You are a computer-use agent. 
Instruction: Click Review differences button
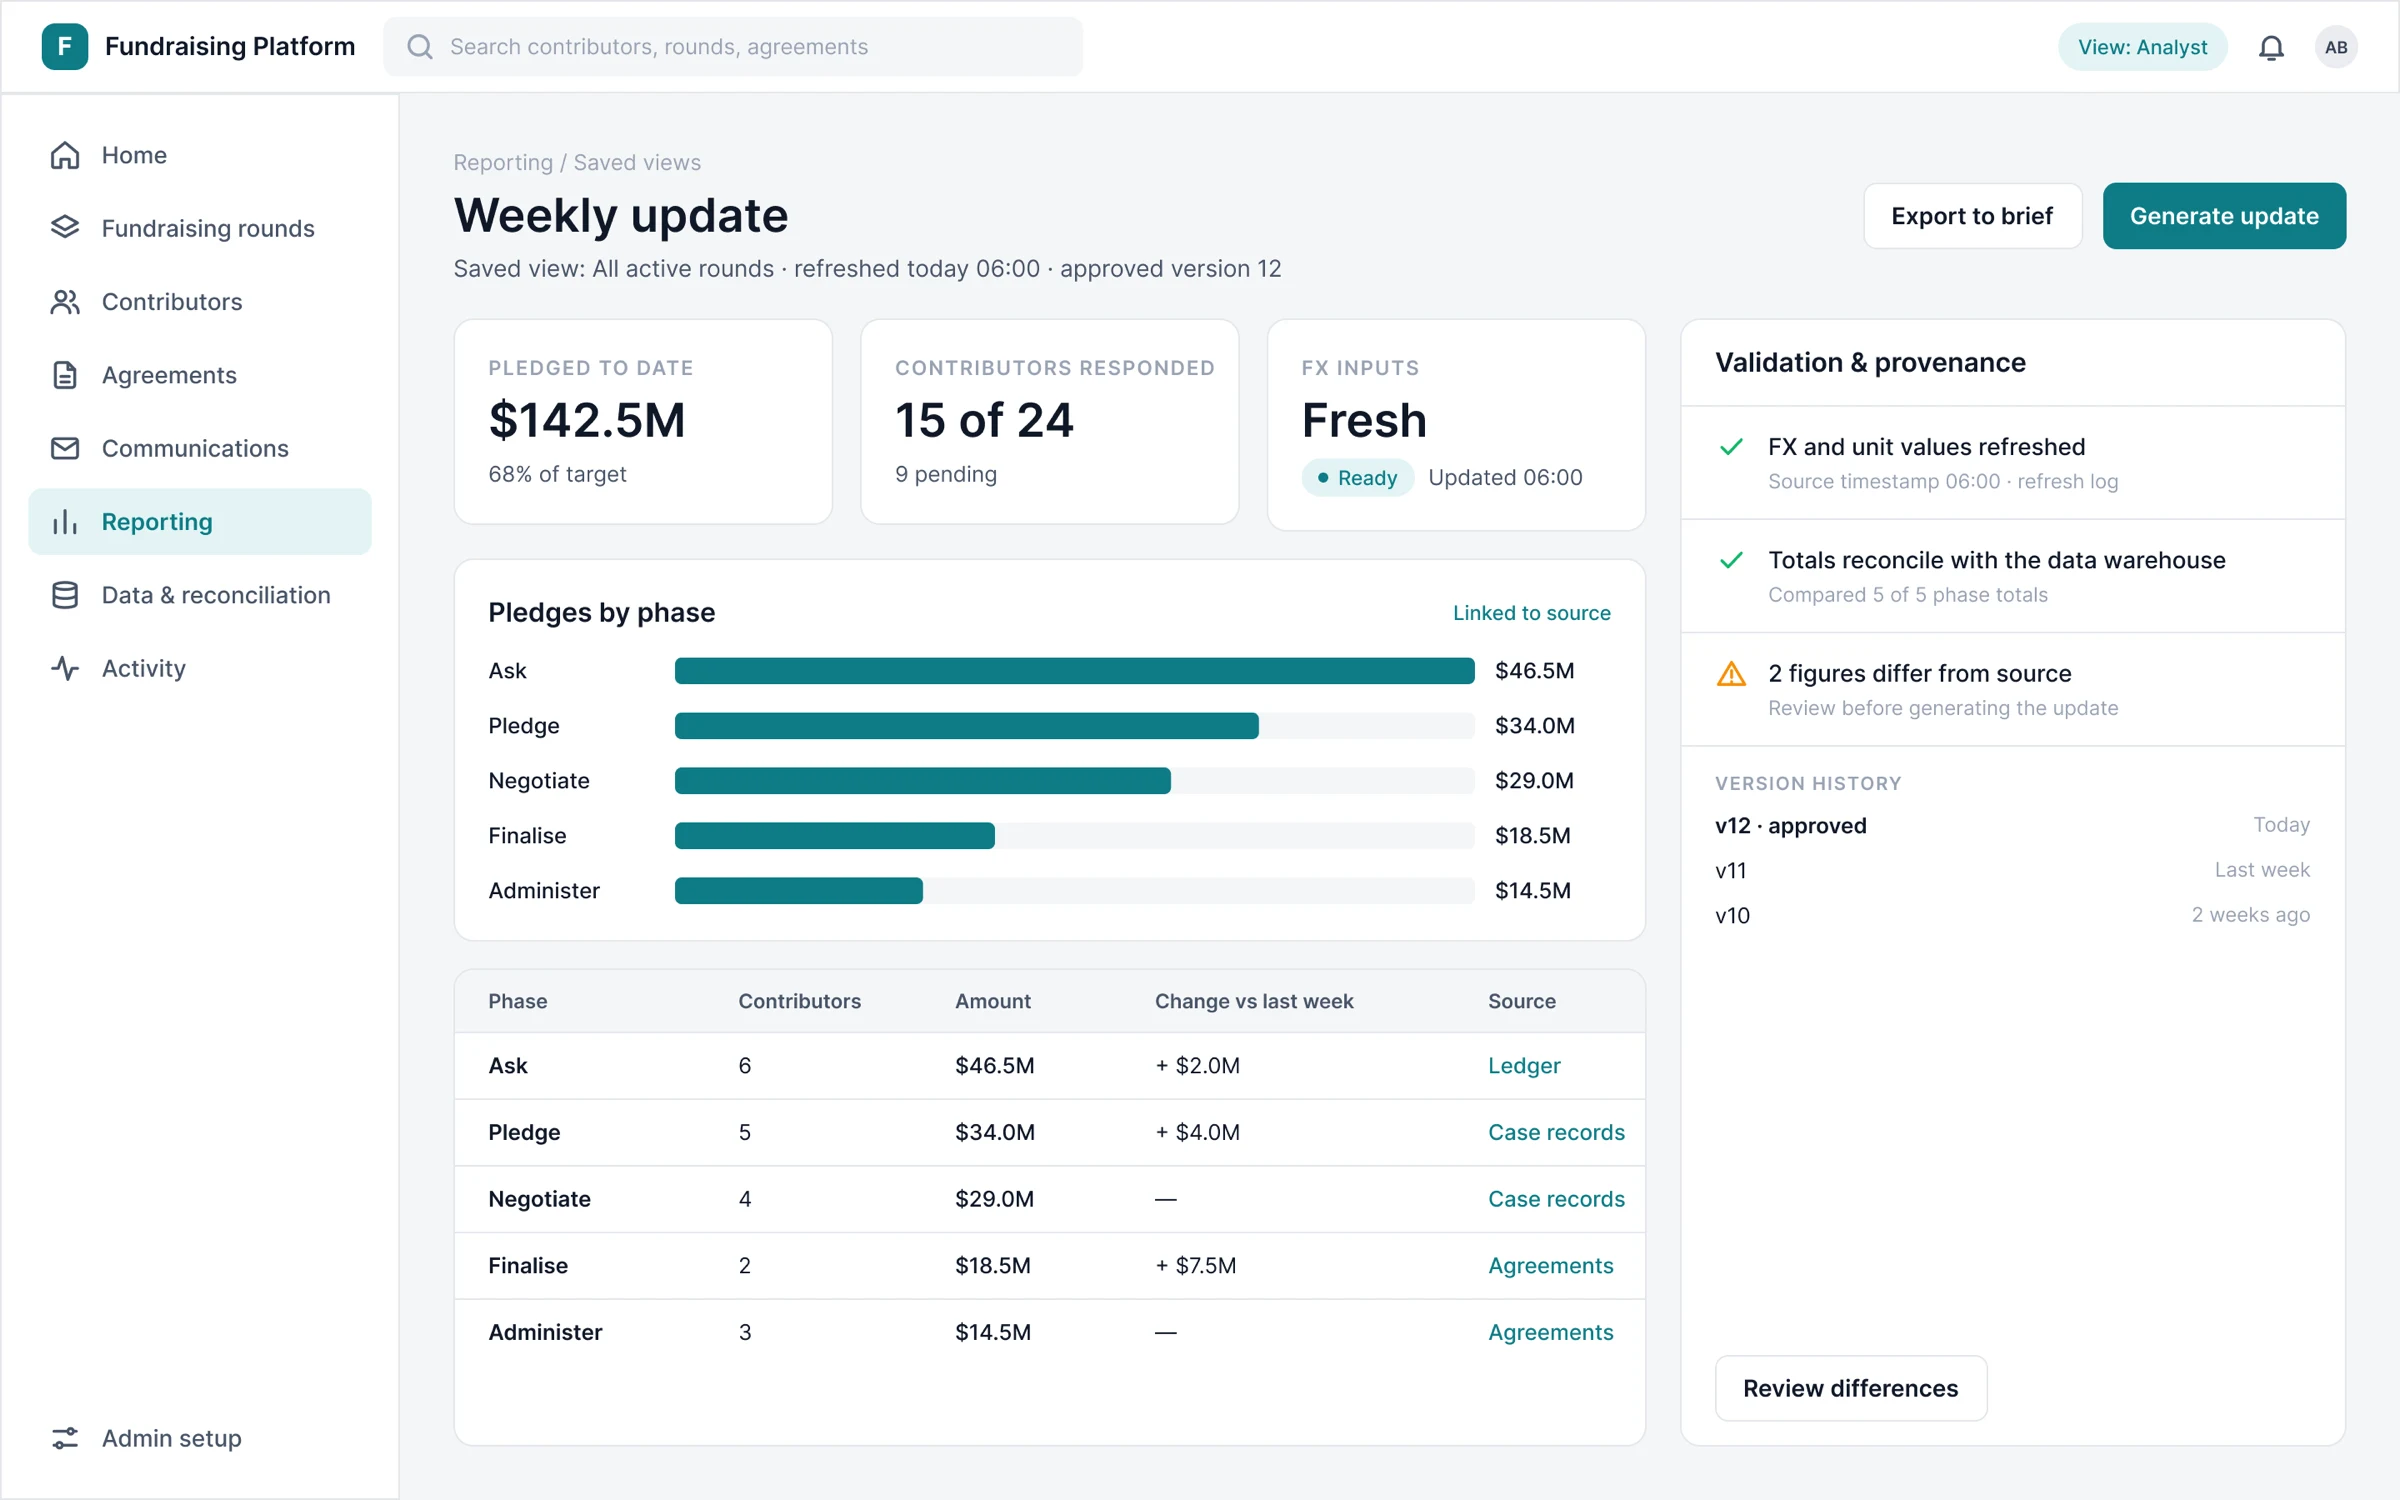[x=1850, y=1388]
